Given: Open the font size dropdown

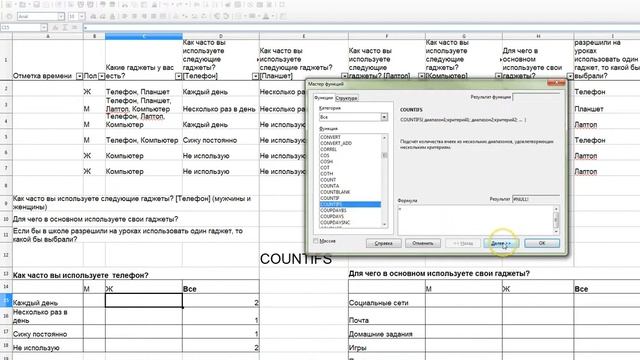Looking at the screenshot, I should coord(82,16).
